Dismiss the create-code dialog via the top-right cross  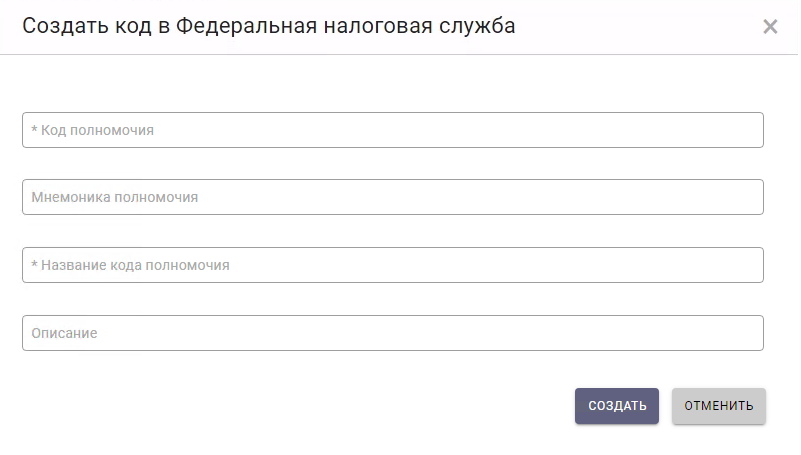[770, 27]
